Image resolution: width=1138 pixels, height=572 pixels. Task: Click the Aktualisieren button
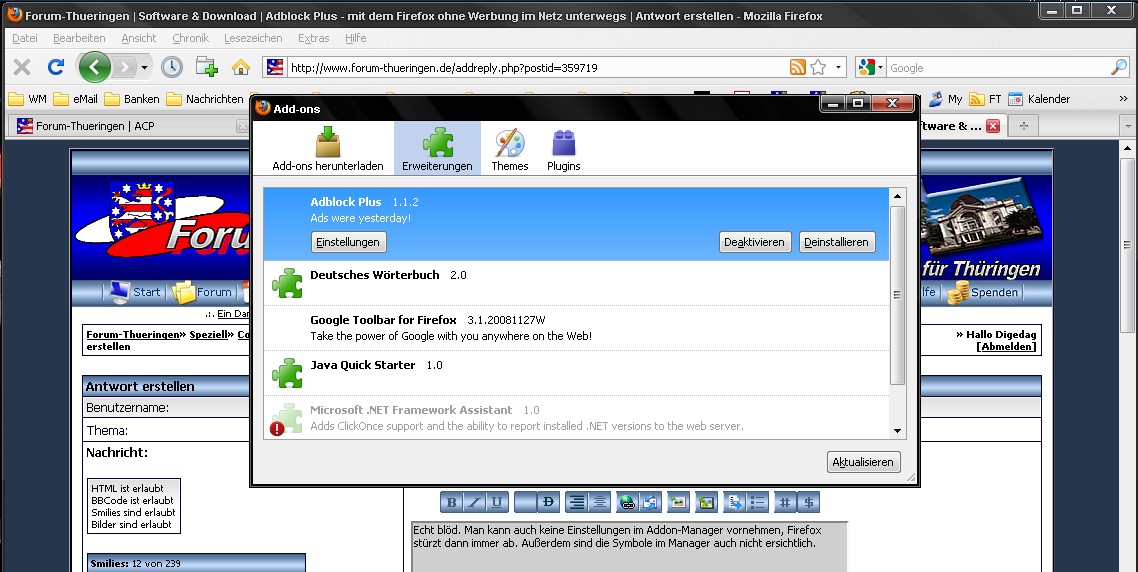pyautogui.click(x=863, y=462)
